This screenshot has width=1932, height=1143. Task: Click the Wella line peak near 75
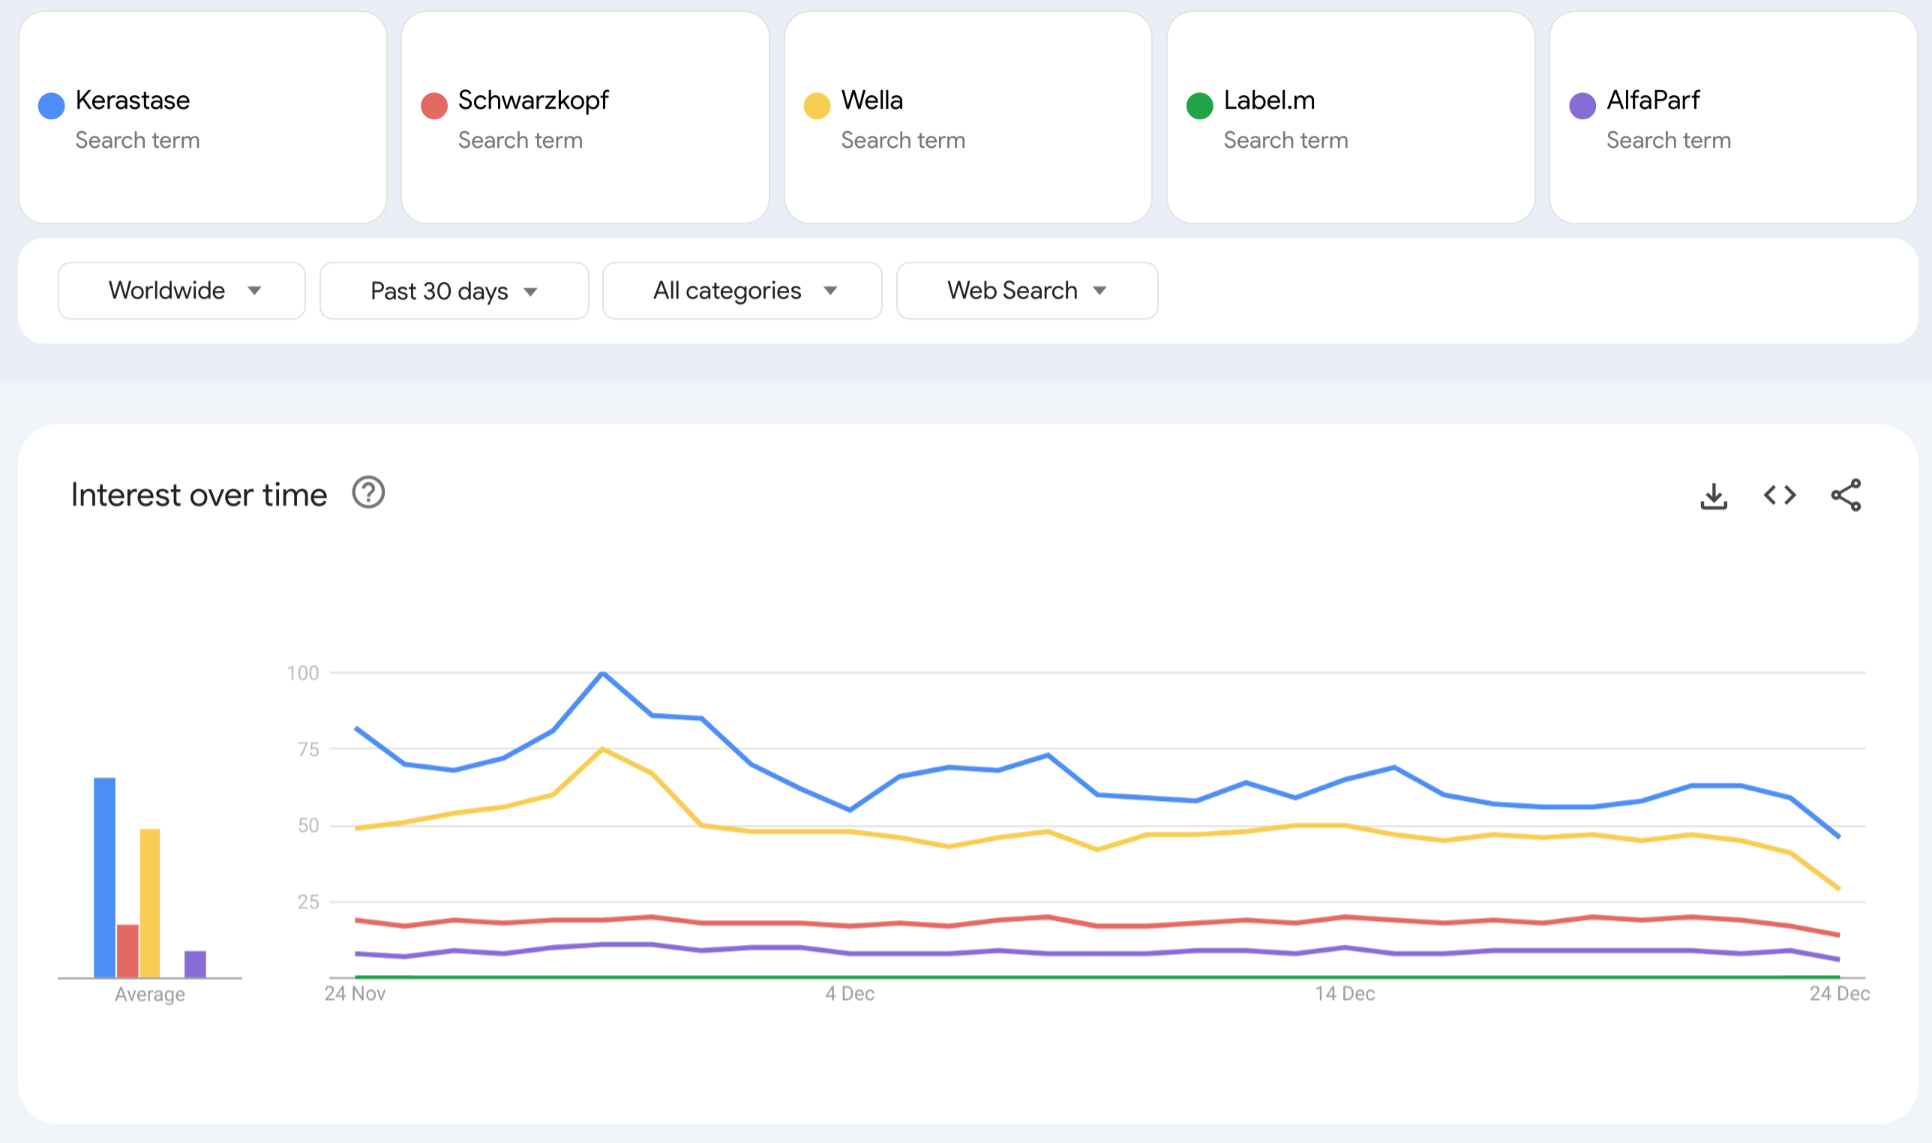coord(603,748)
